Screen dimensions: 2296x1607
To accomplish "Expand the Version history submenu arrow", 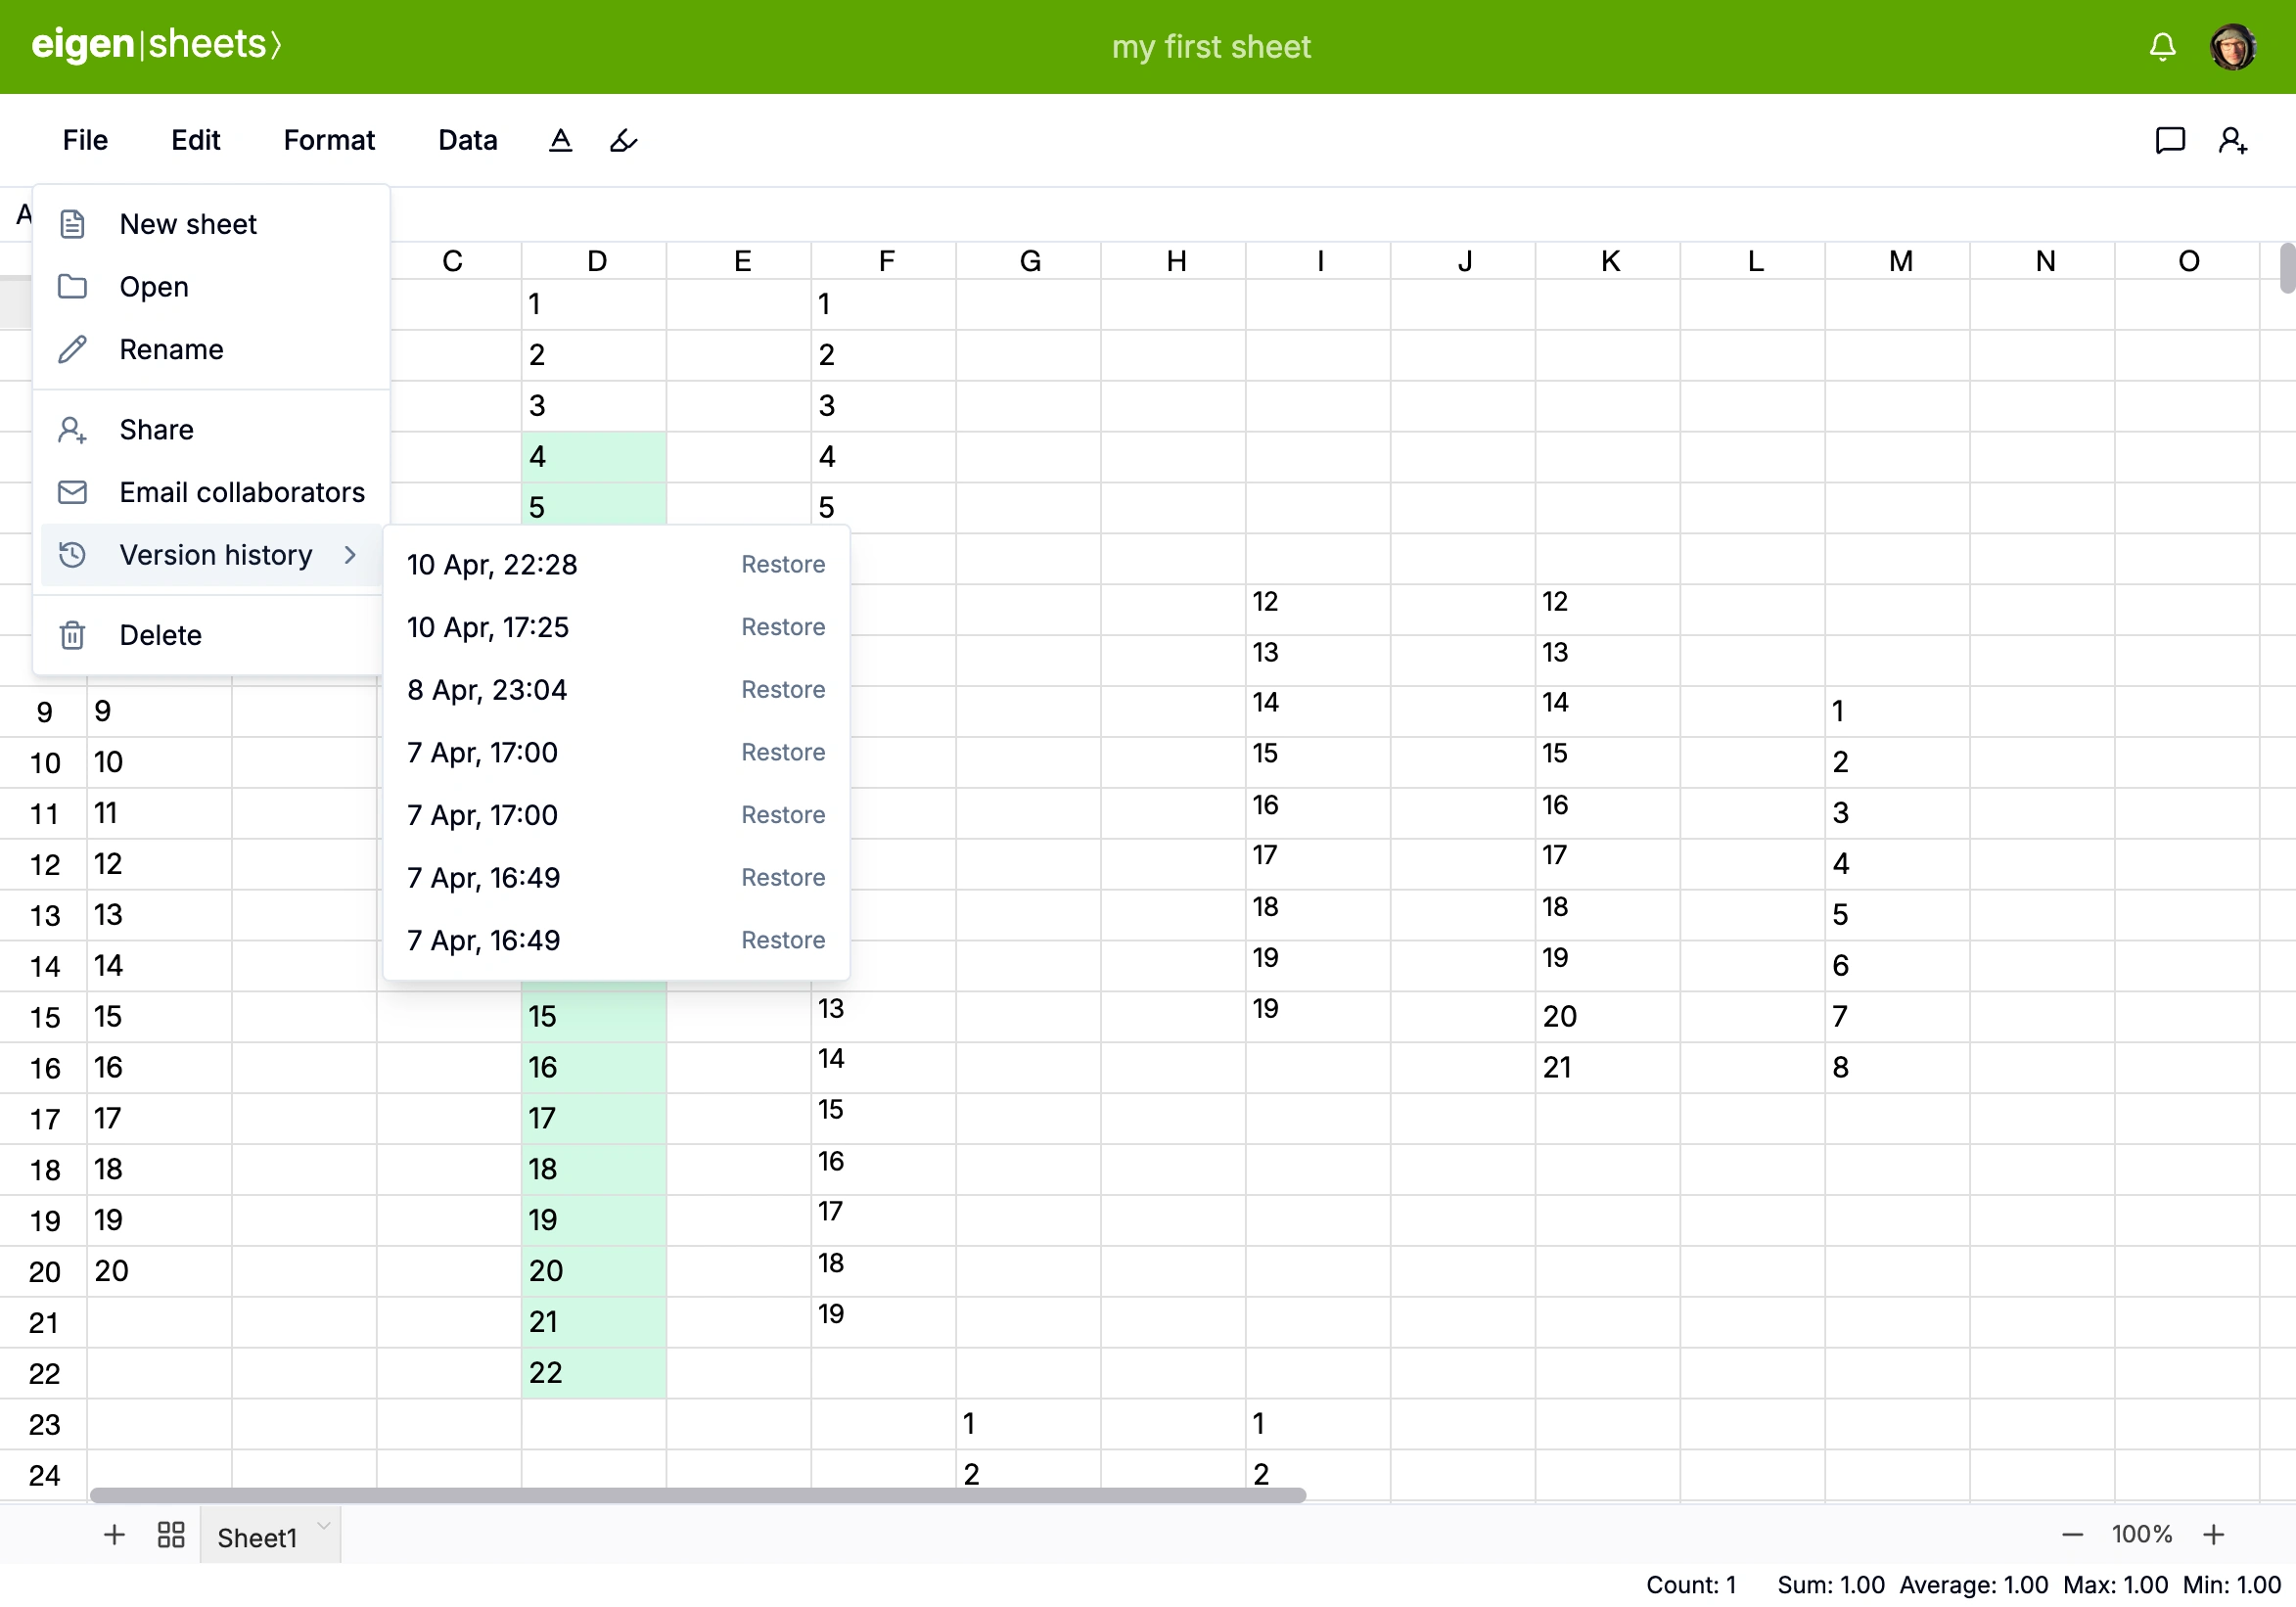I will point(350,555).
